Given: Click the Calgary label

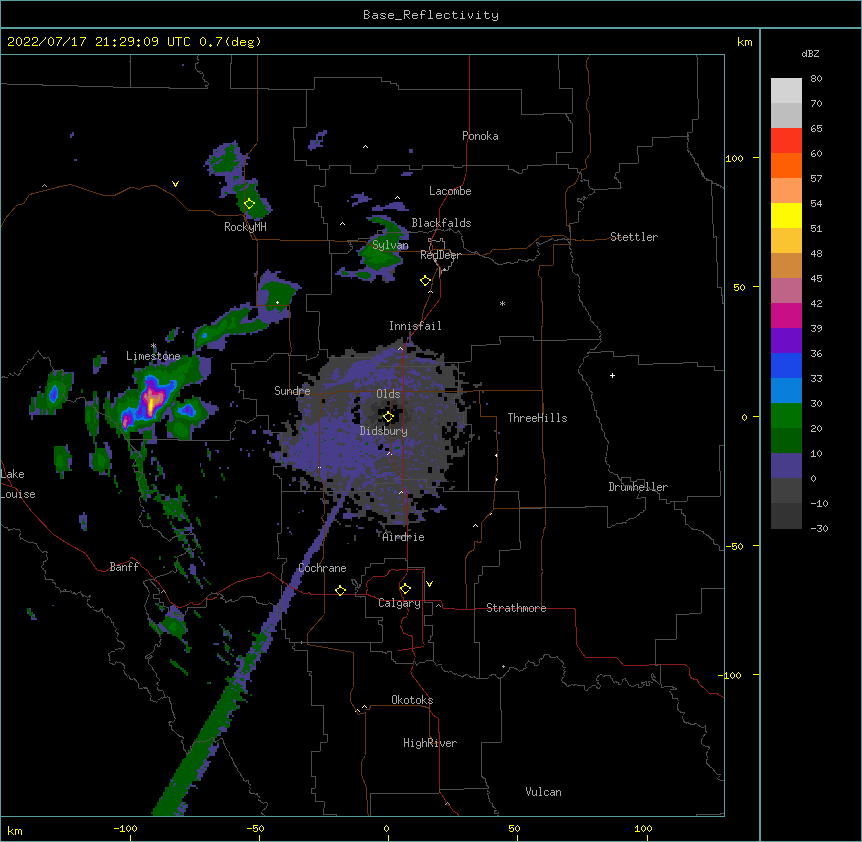Looking at the screenshot, I should click(399, 603).
